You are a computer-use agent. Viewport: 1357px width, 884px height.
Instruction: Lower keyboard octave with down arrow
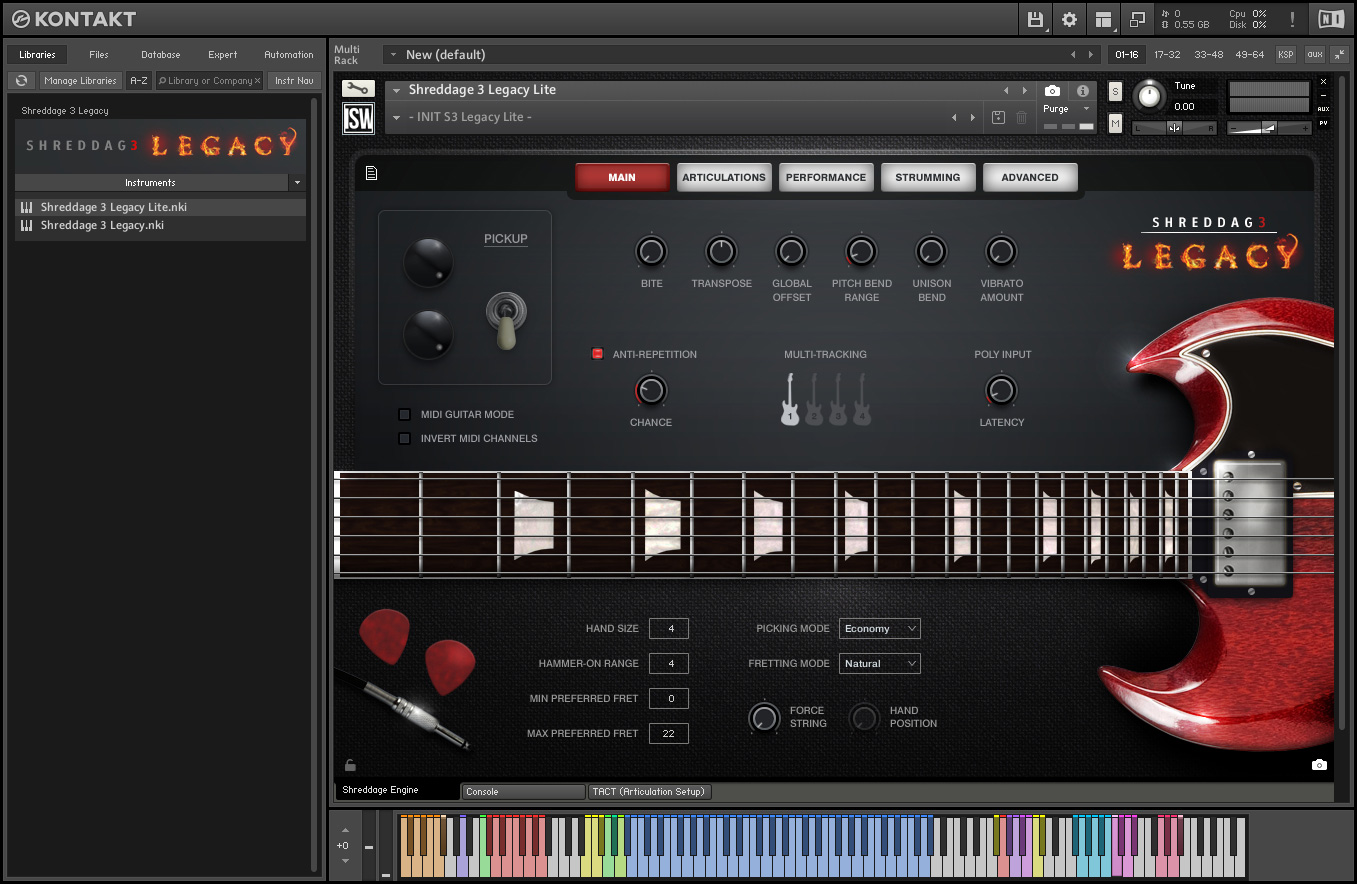(345, 861)
